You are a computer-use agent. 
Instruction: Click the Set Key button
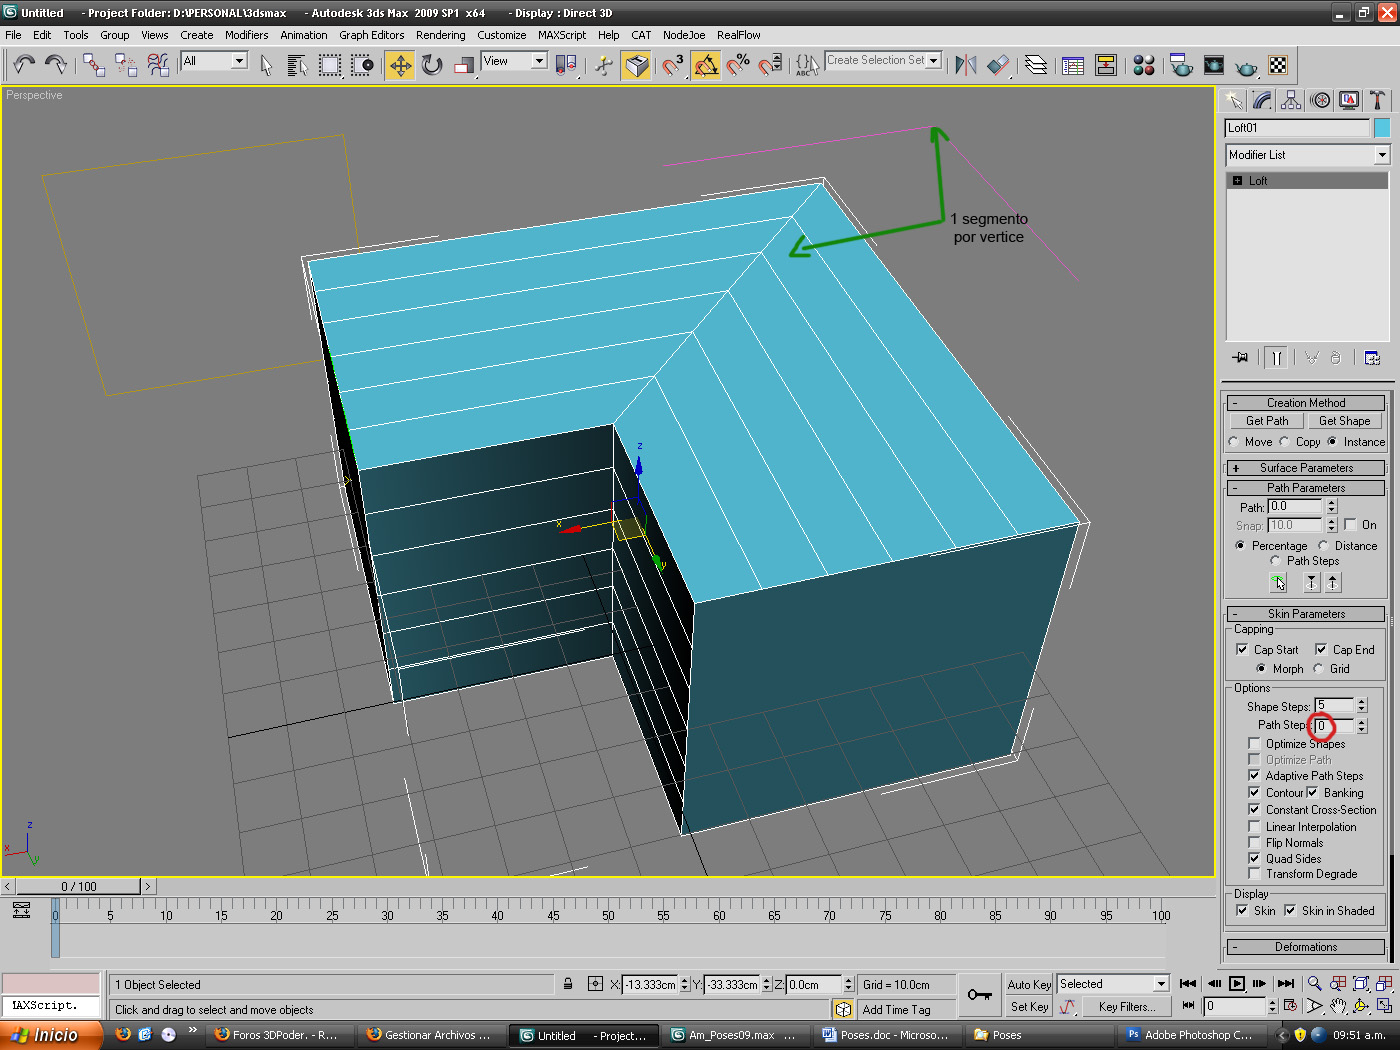point(1029,1007)
